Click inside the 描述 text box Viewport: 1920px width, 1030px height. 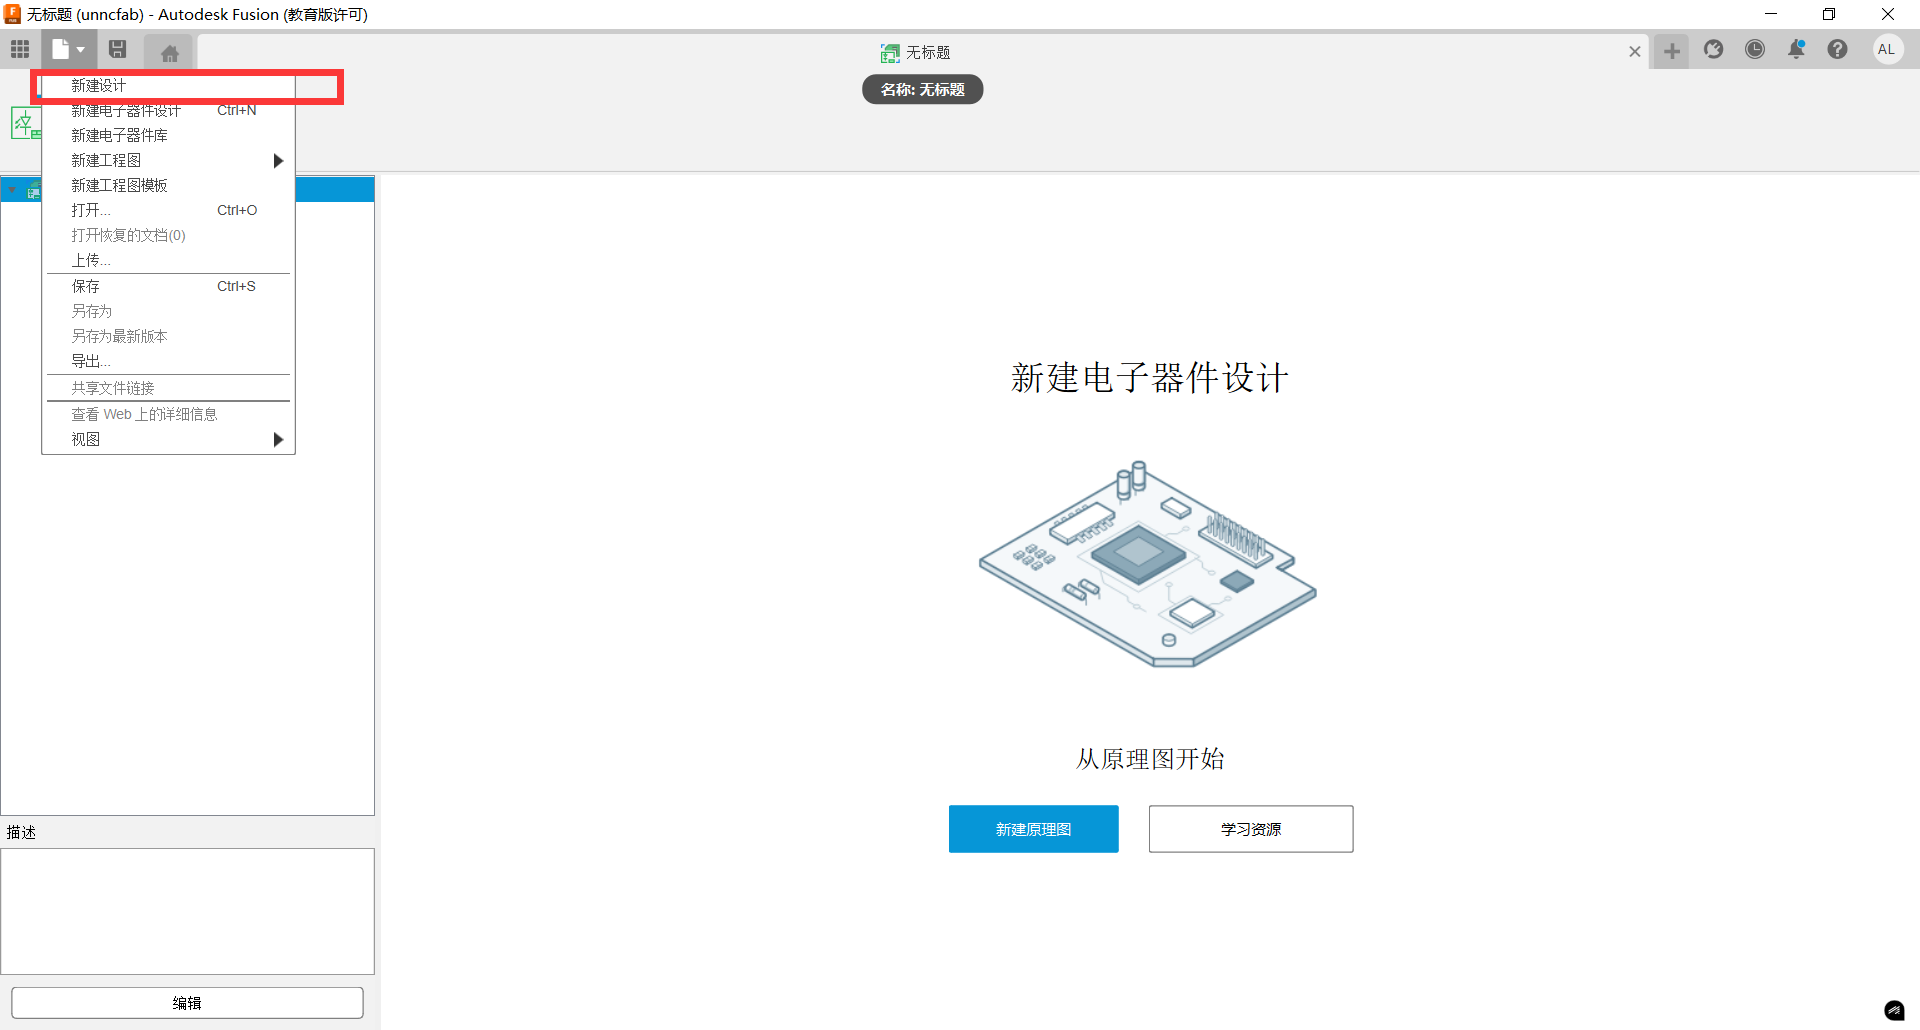point(187,911)
